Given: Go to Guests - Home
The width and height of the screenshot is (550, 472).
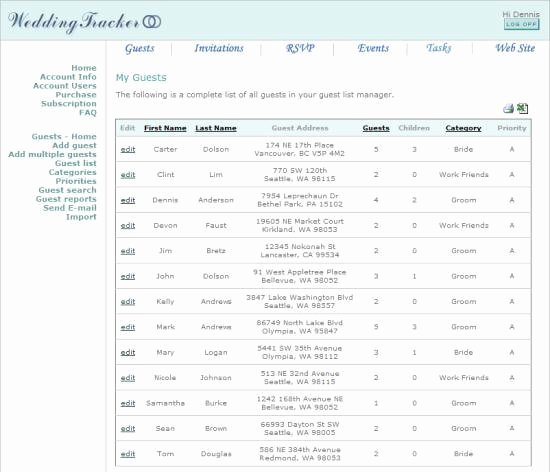Looking at the screenshot, I should click(x=64, y=136).
